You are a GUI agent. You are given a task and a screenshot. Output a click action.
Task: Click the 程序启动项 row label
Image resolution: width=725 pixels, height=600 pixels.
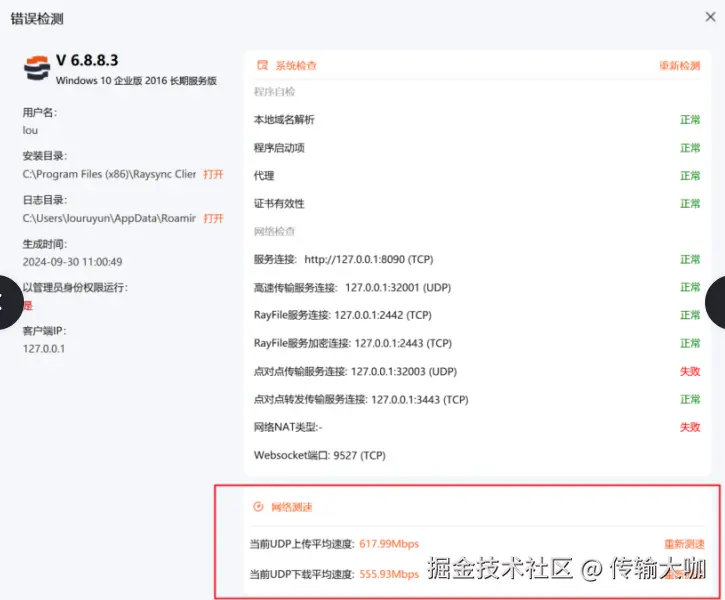[279, 148]
